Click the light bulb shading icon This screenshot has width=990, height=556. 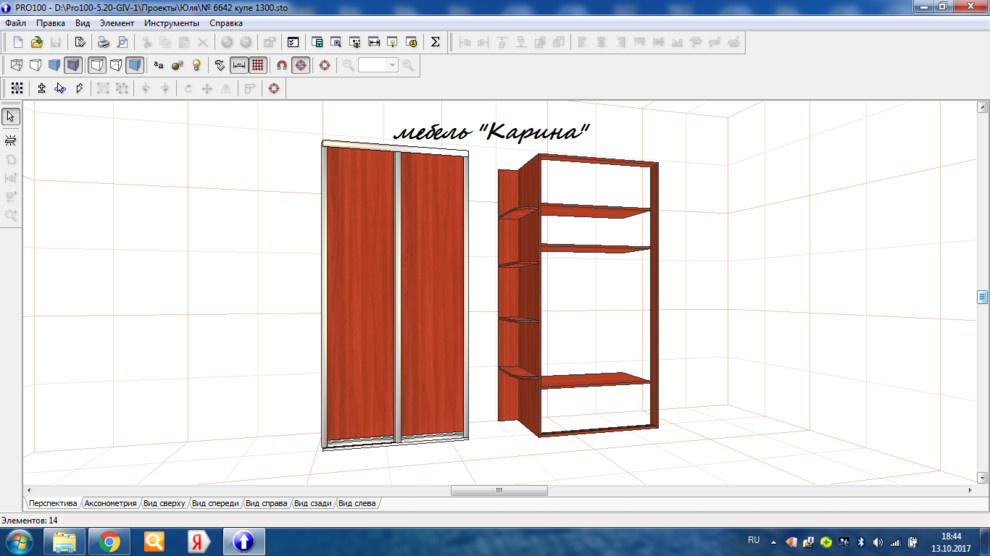197,65
